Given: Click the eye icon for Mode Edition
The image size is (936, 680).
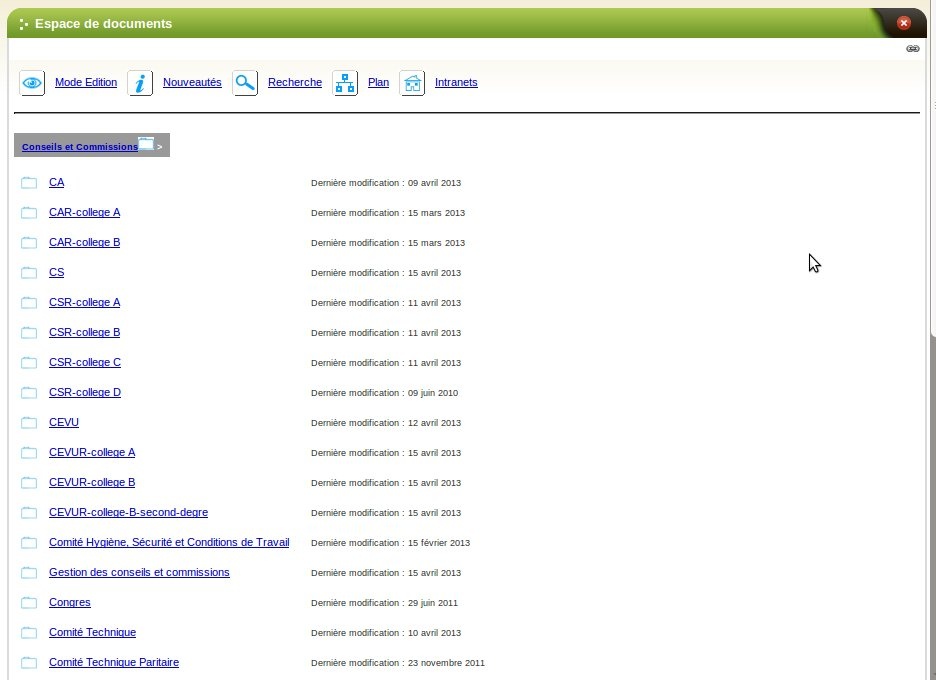Looking at the screenshot, I should 32,83.
